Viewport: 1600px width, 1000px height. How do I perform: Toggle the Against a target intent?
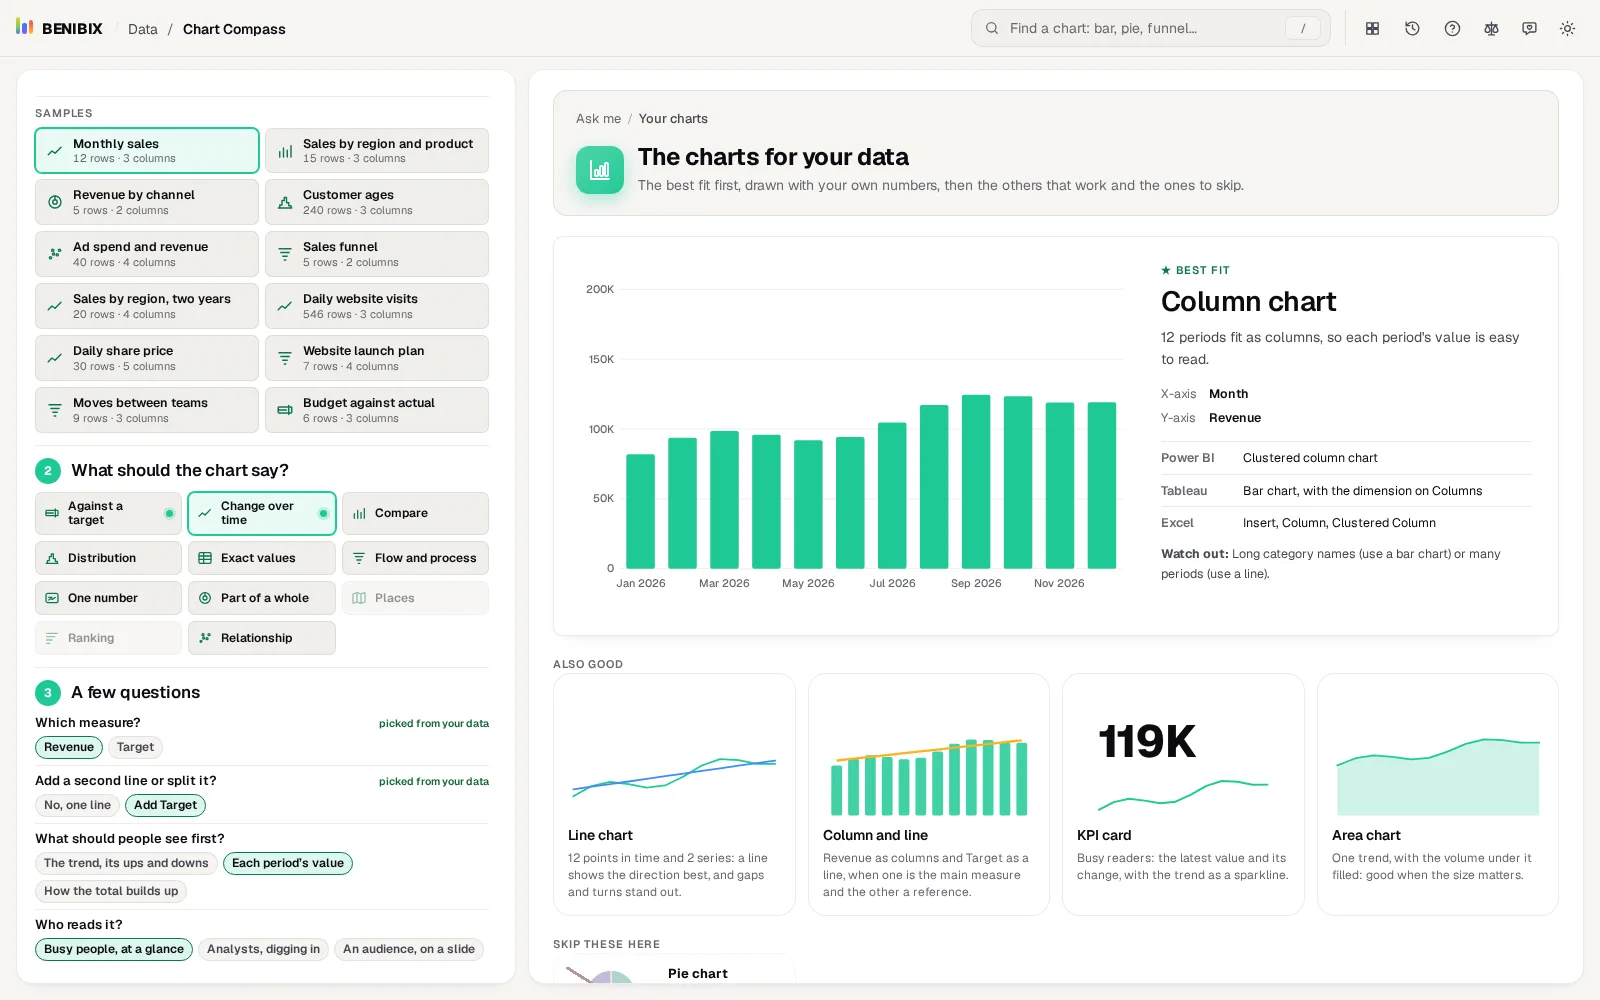pos(108,513)
